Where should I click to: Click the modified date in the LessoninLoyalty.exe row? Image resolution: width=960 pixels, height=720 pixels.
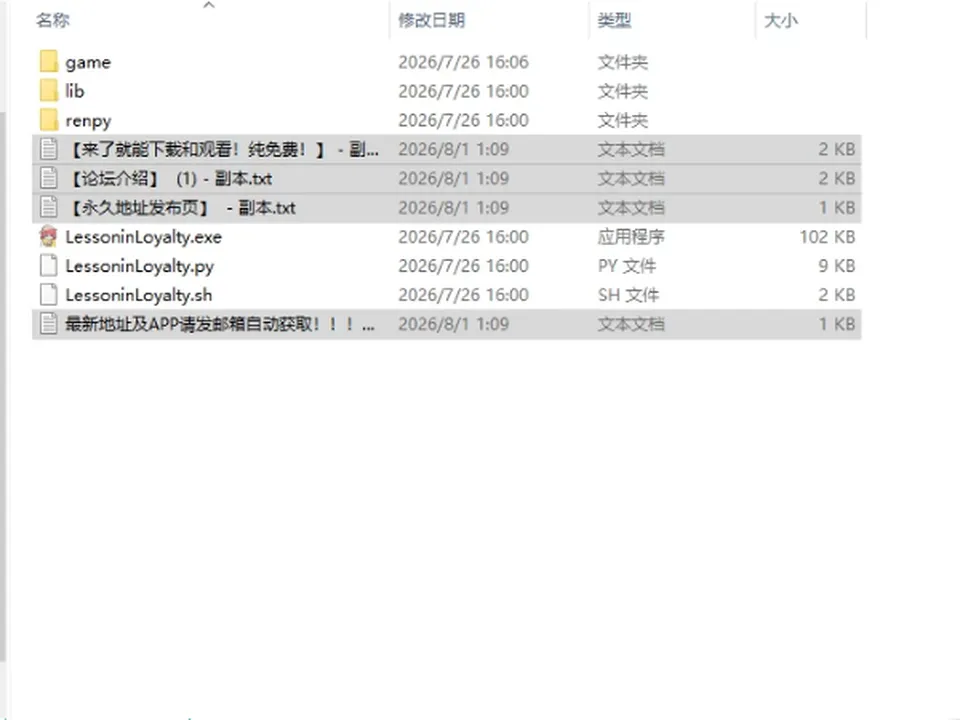tap(463, 237)
